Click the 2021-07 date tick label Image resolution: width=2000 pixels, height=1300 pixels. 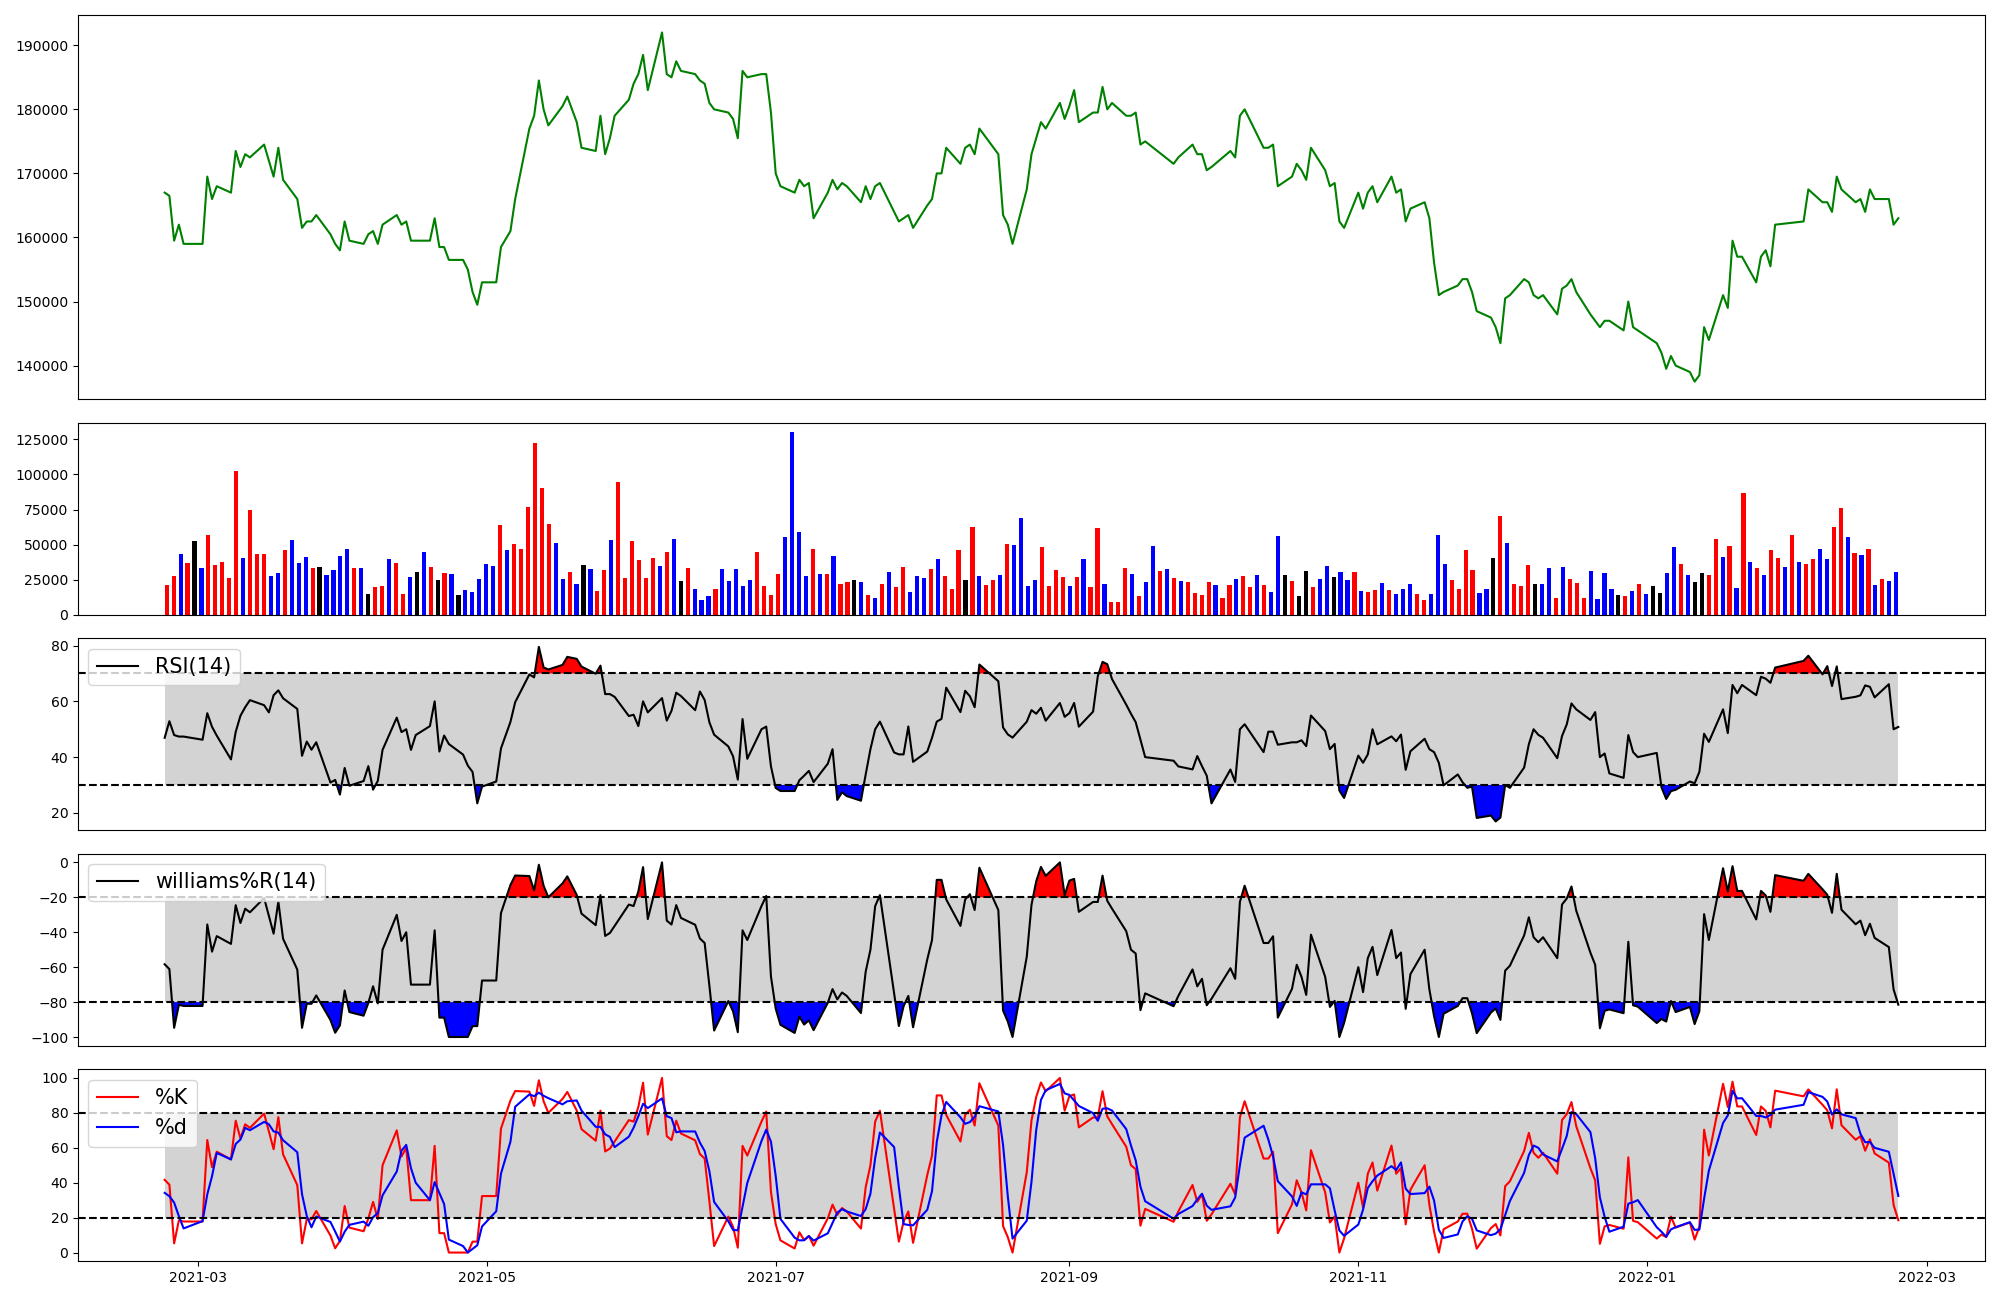(776, 1277)
